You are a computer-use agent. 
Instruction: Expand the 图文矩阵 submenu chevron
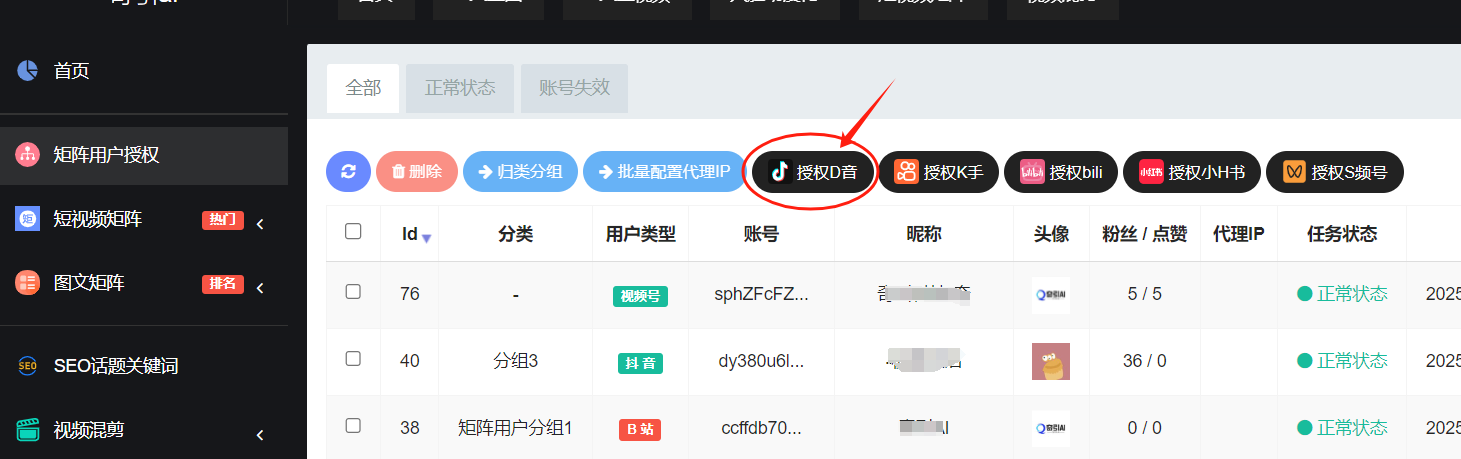point(260,288)
